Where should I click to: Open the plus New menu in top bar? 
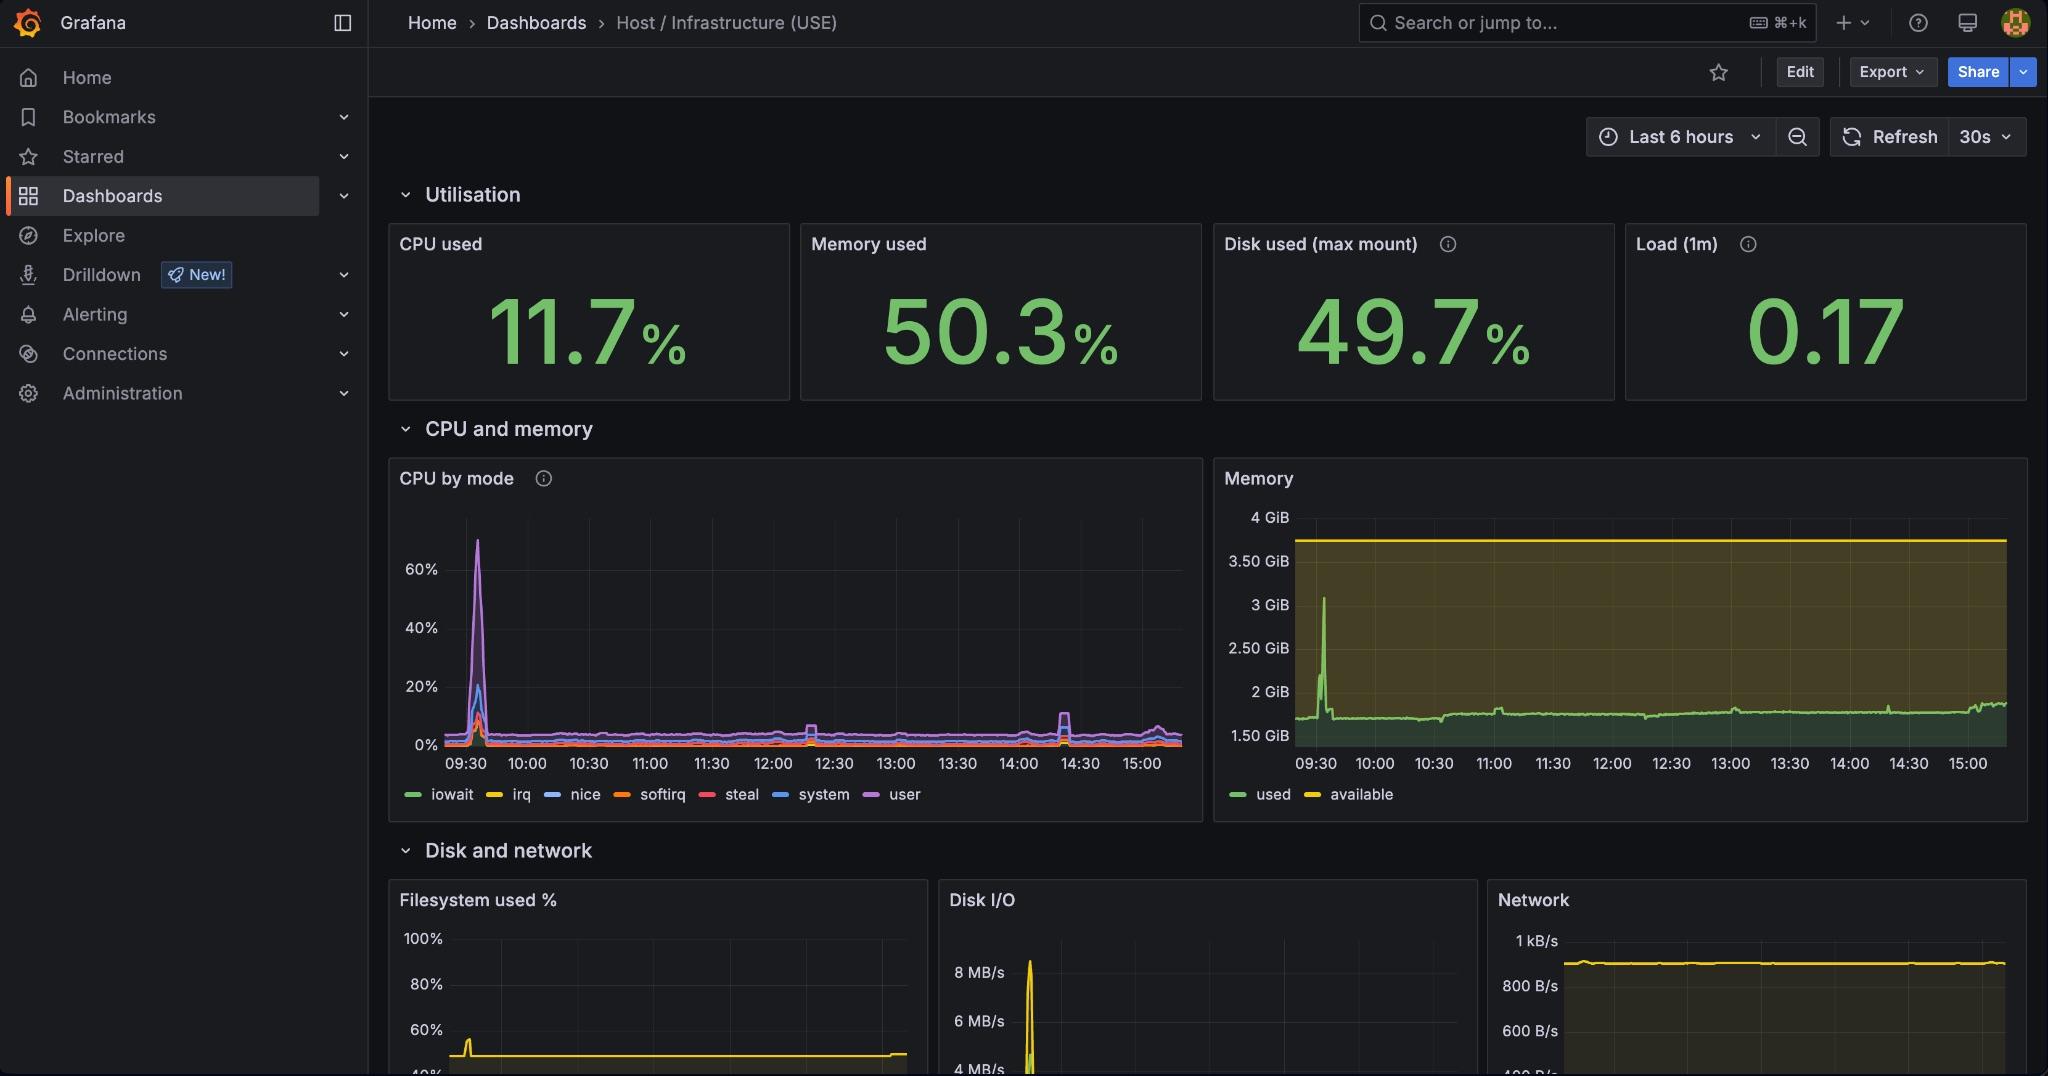pos(1852,22)
